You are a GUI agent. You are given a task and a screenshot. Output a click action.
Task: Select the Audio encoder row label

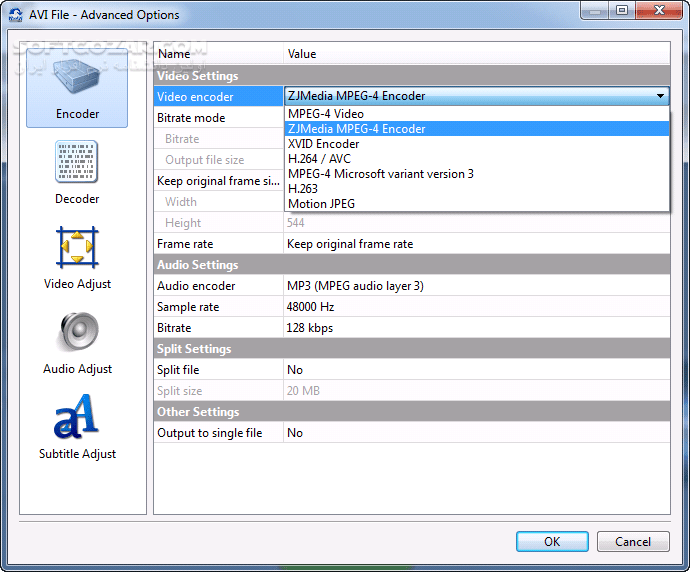pos(218,286)
